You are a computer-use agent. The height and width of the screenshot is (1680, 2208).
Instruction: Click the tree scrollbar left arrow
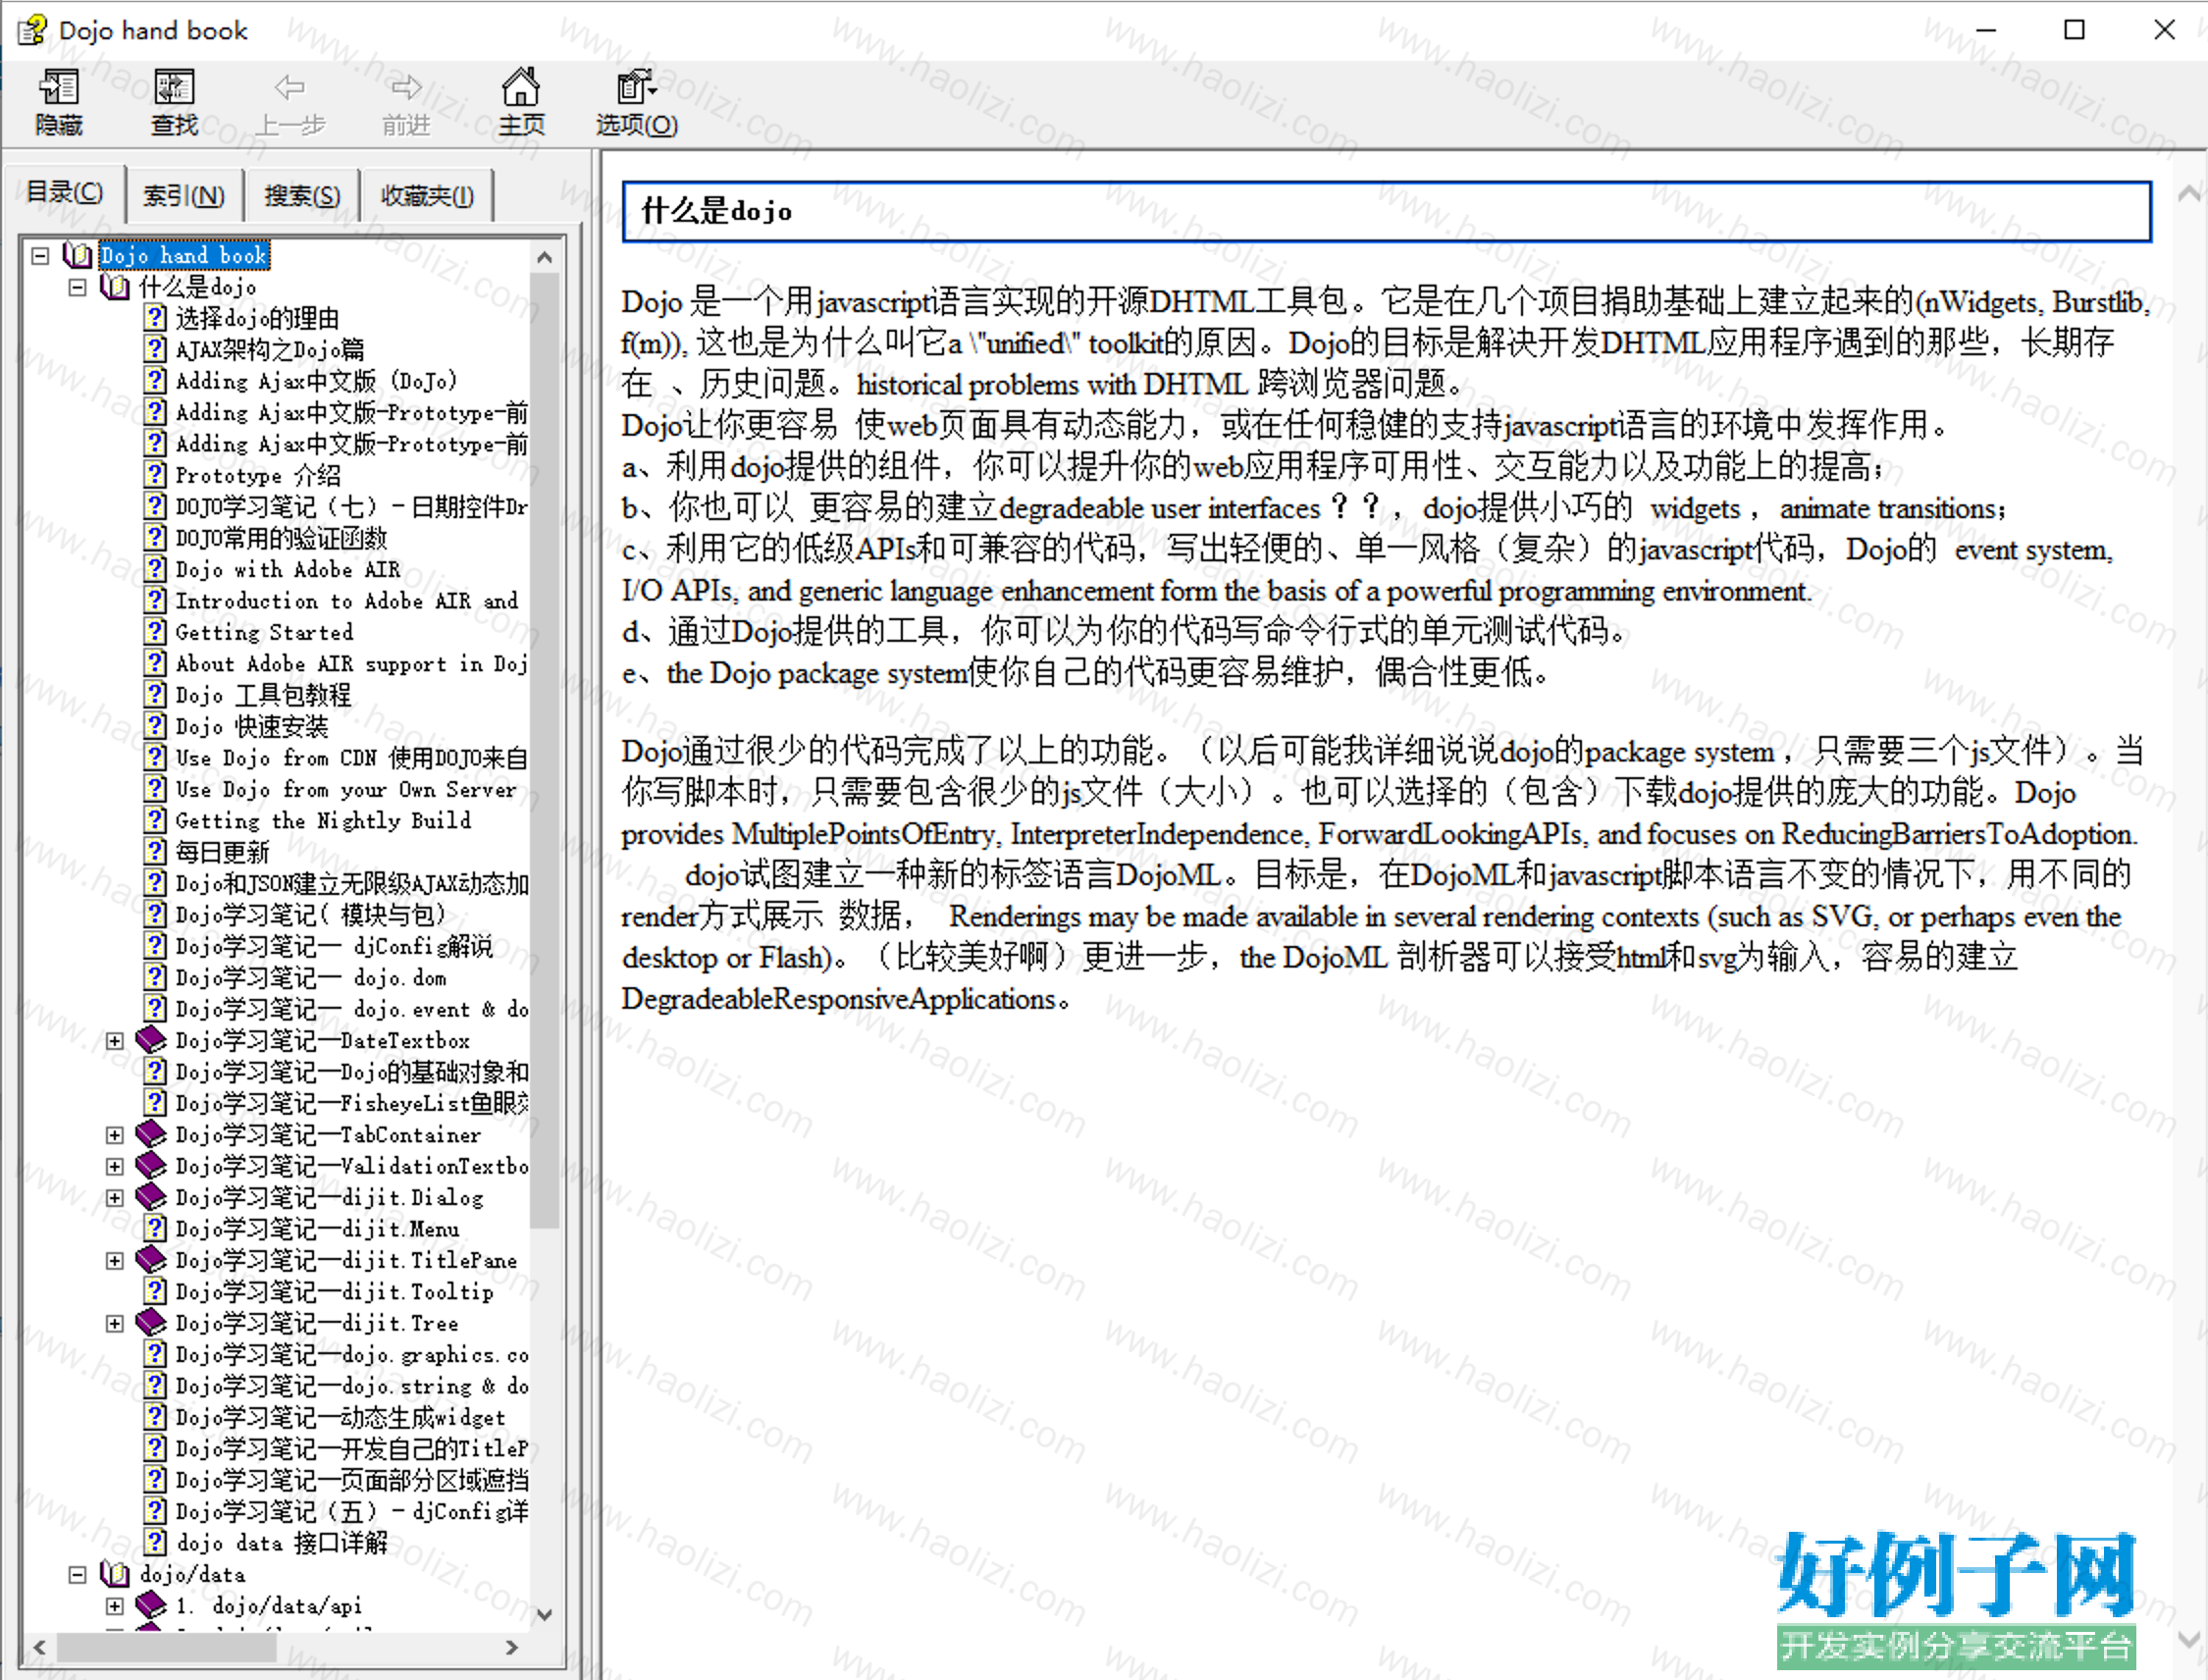(x=39, y=1646)
